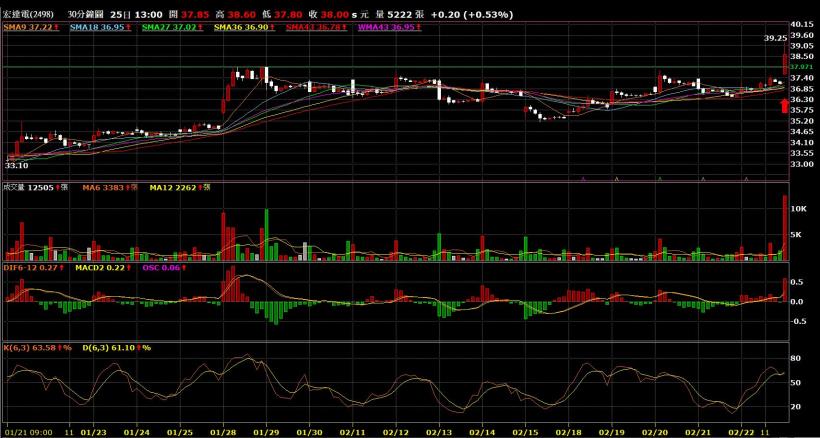This screenshot has width=820, height=438.
Task: Click the DIF6-12 0.27 indicator label
Action: click(33, 268)
